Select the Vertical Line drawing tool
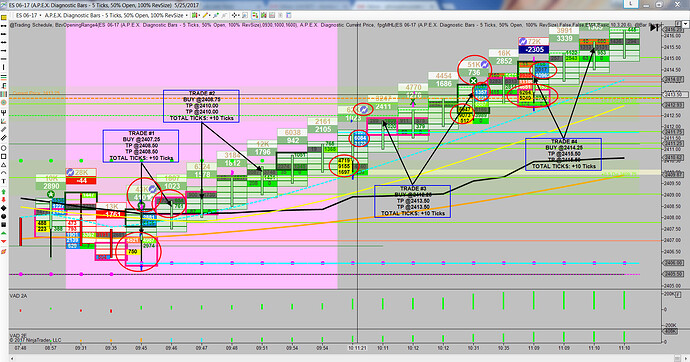The height and width of the screenshot is (362, 690). pos(4,67)
